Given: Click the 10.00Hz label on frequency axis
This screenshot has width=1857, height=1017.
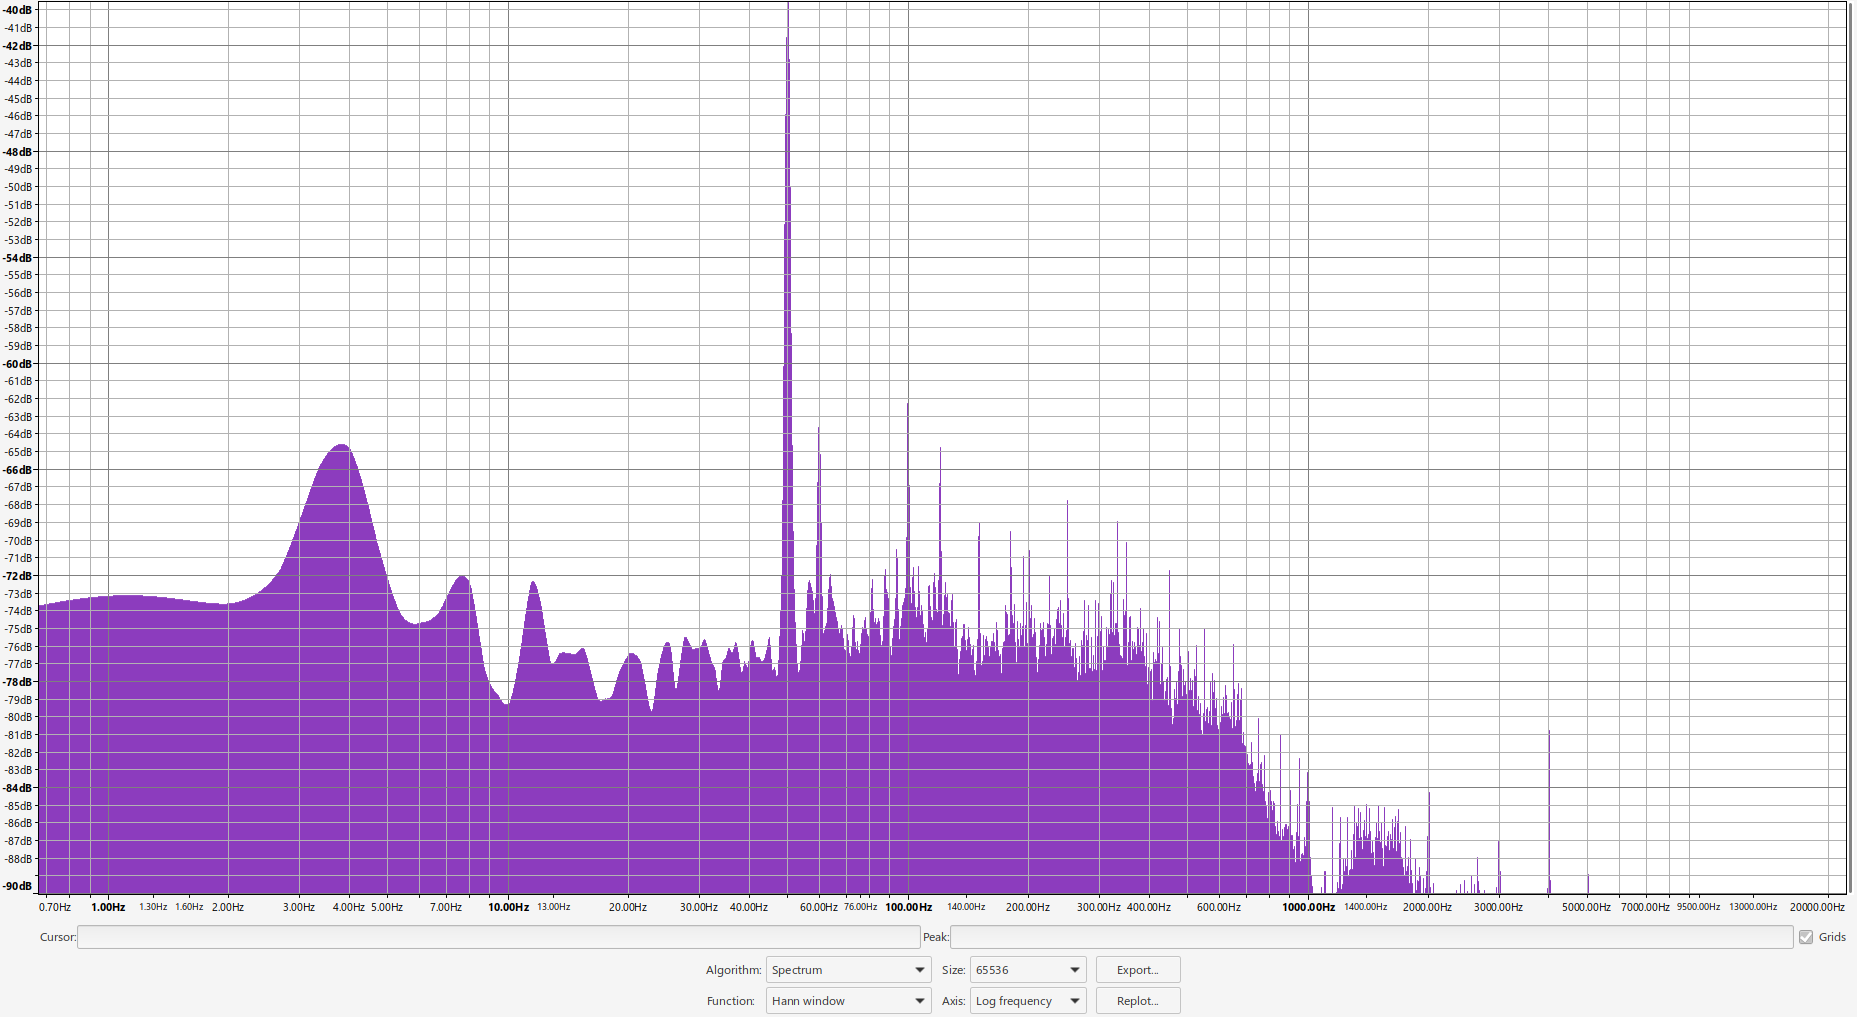Looking at the screenshot, I should pos(508,907).
